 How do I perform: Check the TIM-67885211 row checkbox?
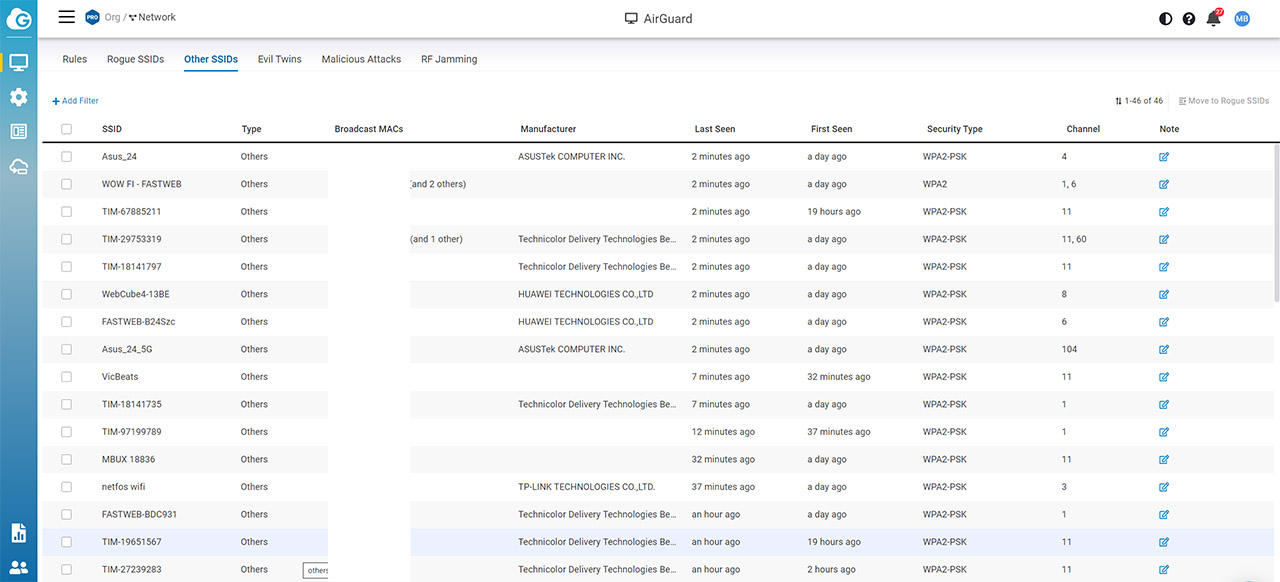[x=67, y=212]
